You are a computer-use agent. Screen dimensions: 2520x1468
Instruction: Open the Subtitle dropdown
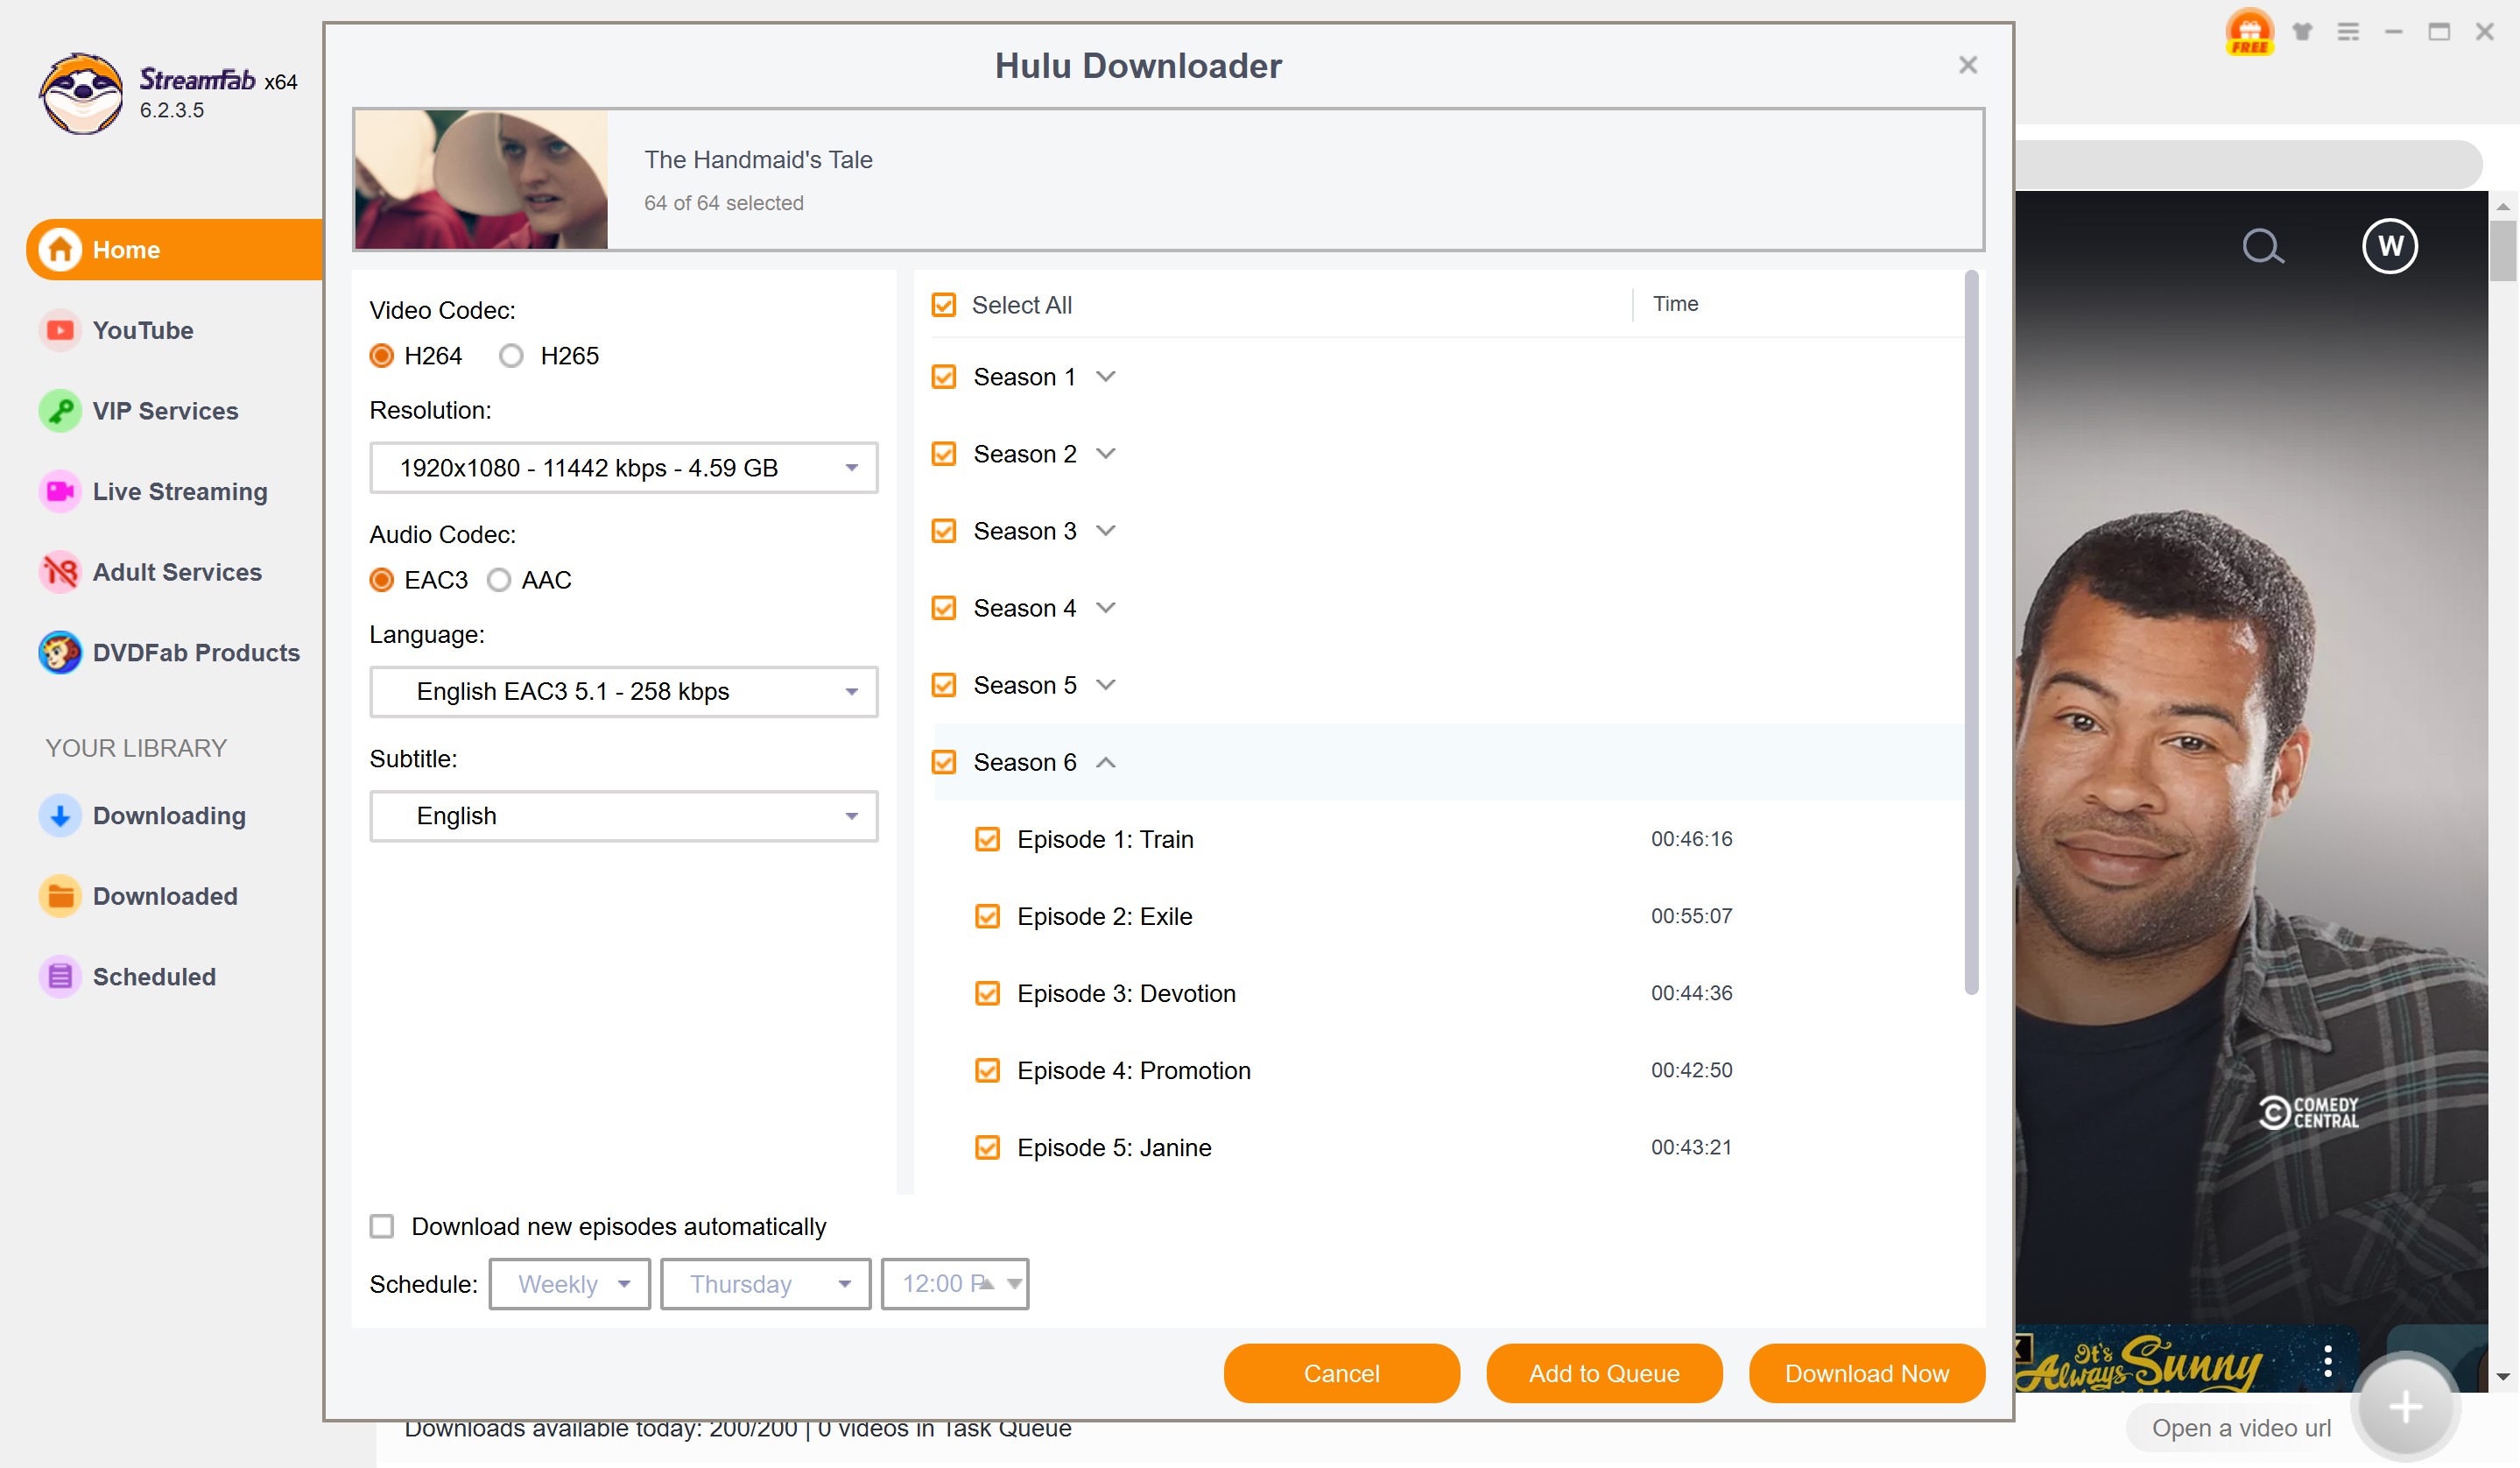coord(624,816)
